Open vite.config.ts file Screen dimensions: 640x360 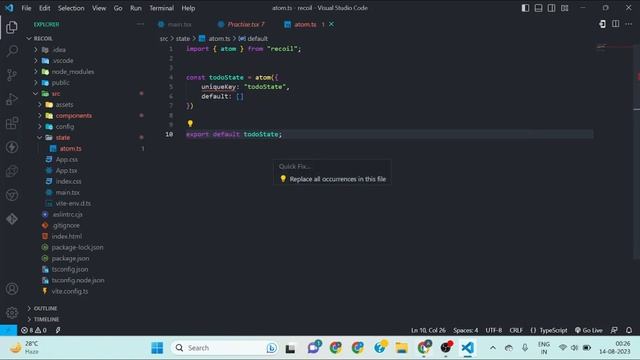pos(69,291)
